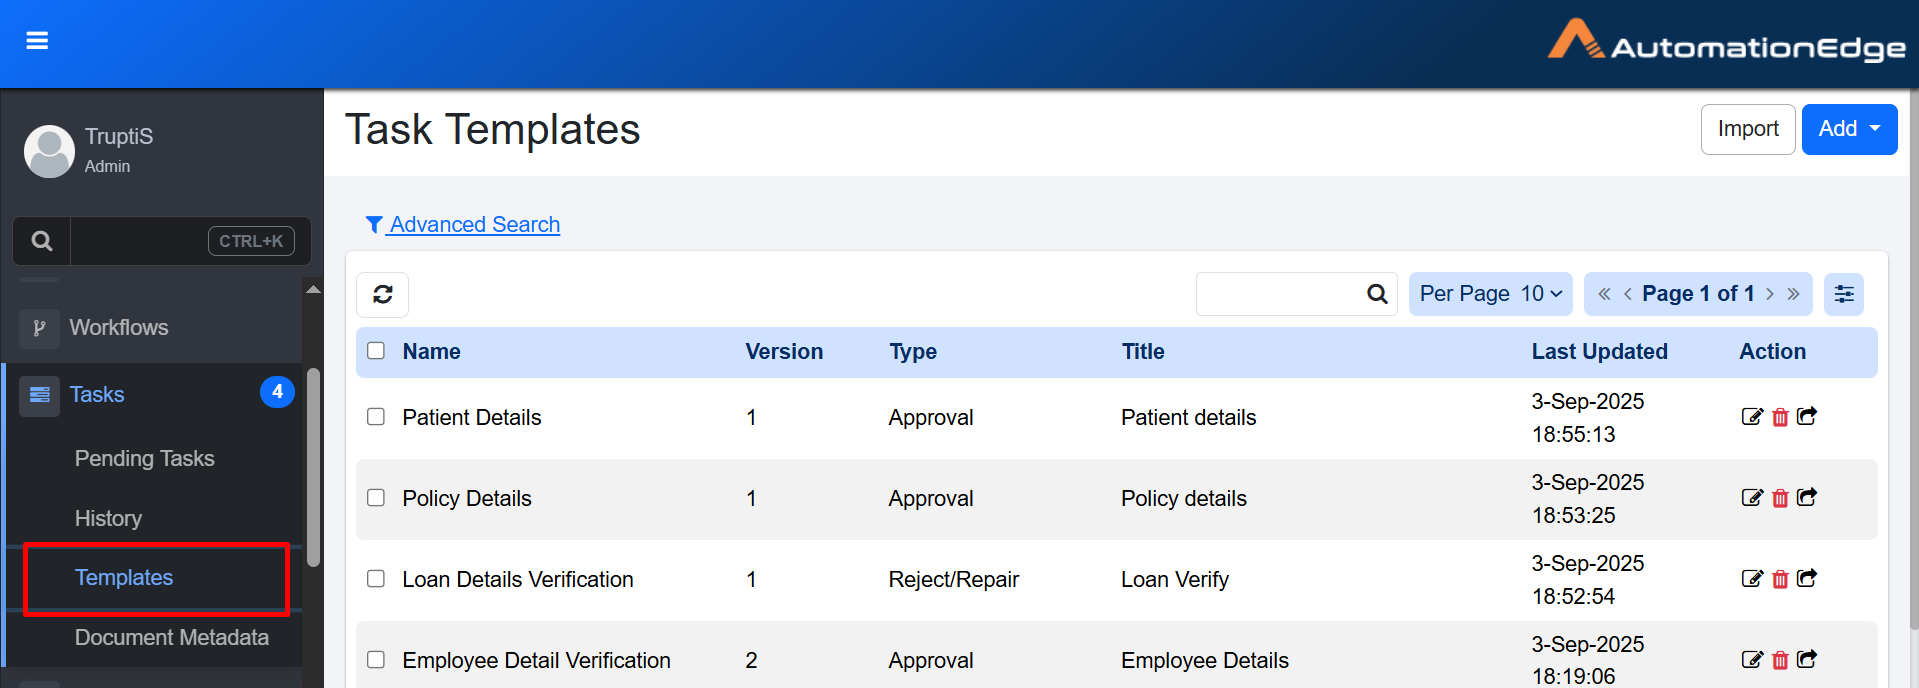
Task: Click the page's right vertical scrollbar
Action: click(x=1913, y=360)
